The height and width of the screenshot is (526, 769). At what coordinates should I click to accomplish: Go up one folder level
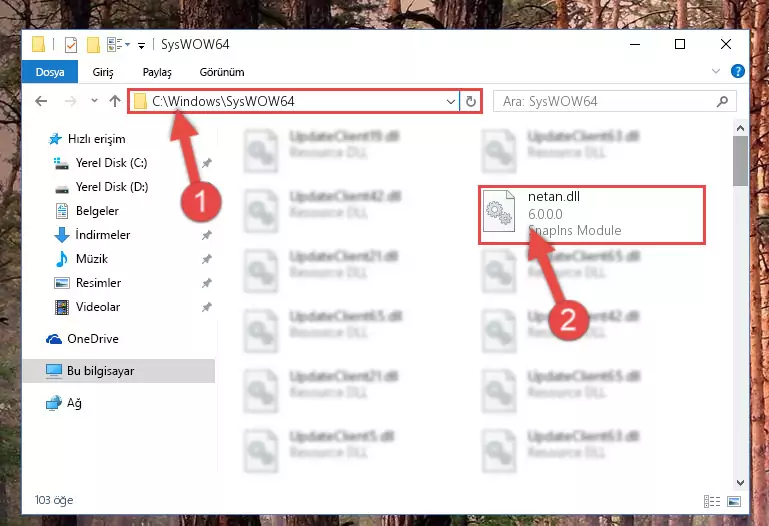tap(115, 101)
